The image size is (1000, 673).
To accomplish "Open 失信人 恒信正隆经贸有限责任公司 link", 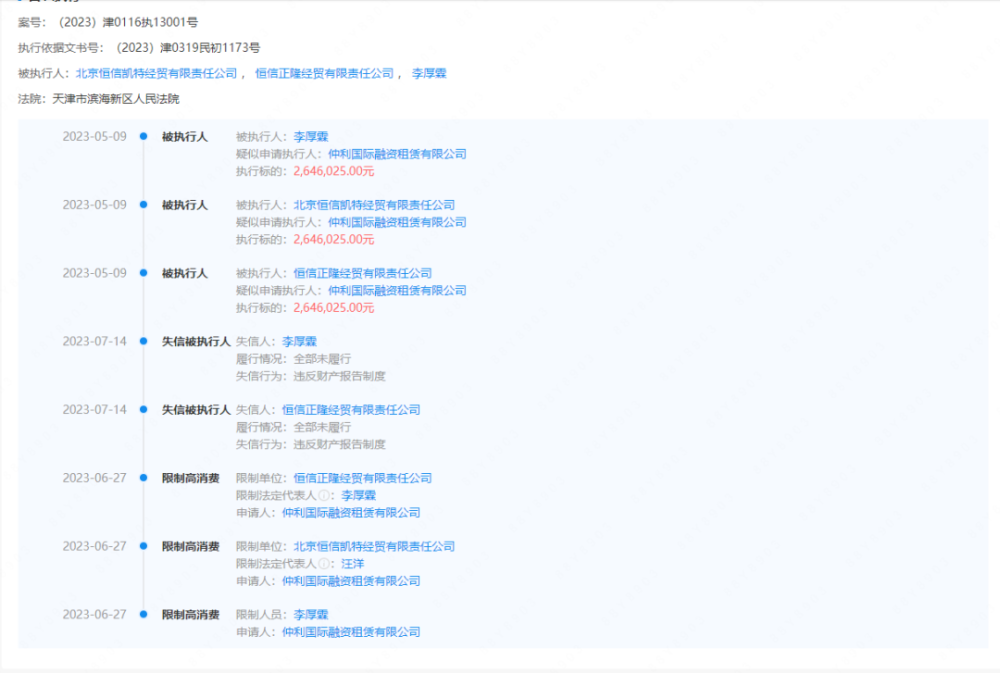I will [x=351, y=410].
